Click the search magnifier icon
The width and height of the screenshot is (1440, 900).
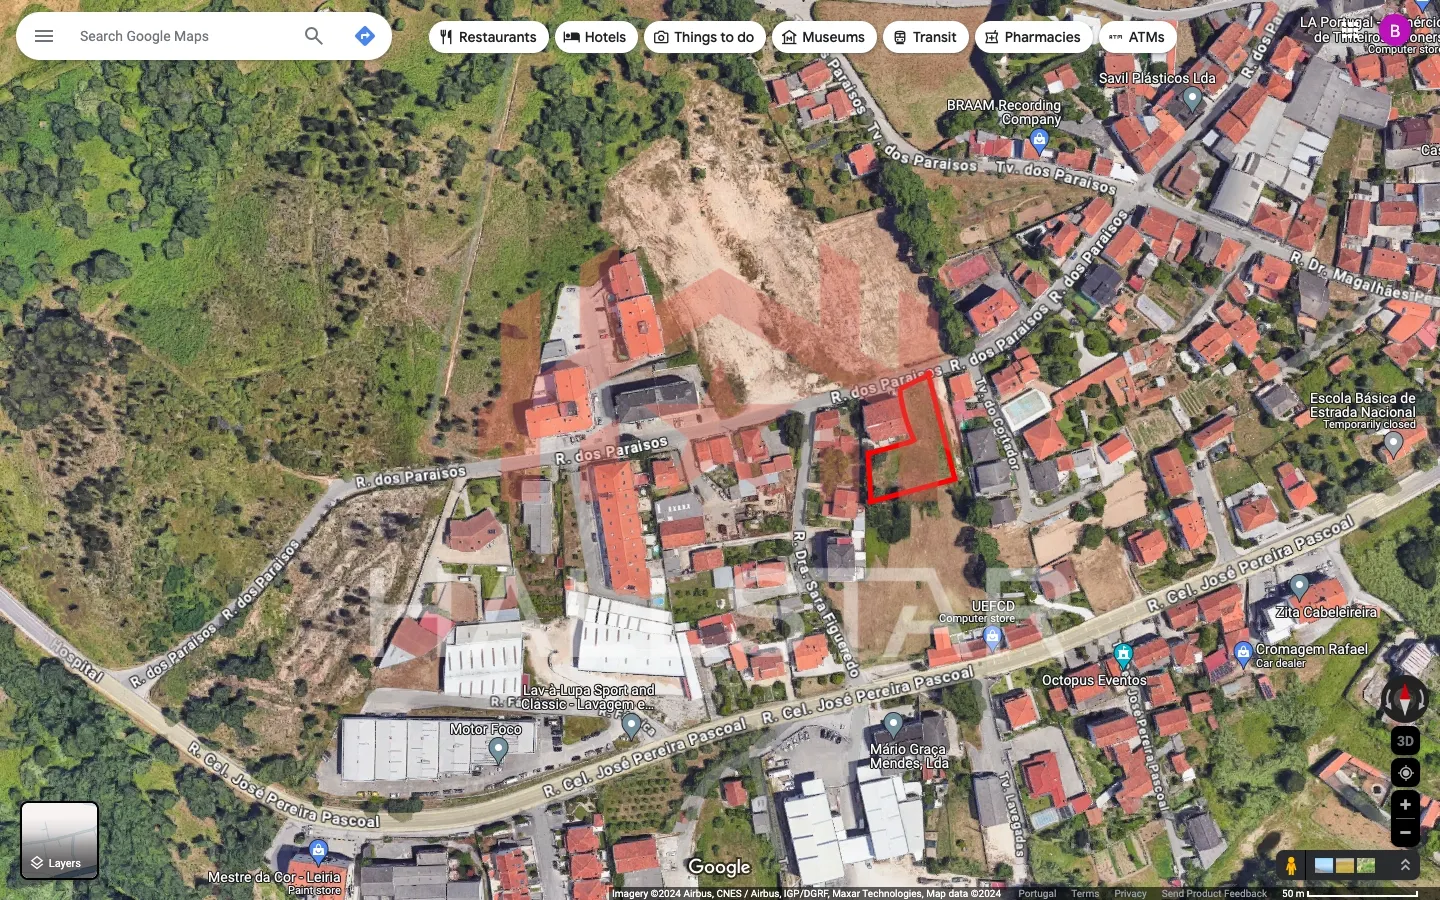(x=314, y=36)
